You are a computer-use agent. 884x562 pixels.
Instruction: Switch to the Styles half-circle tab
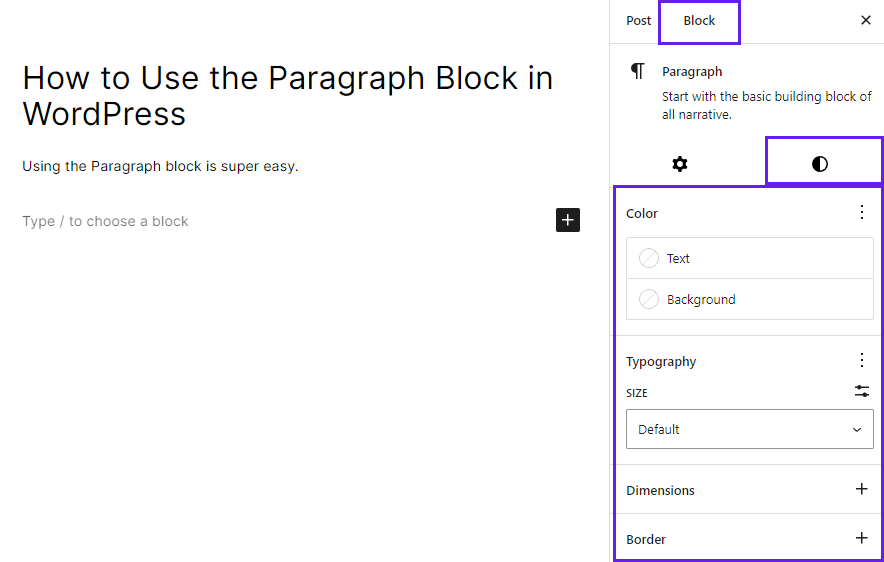820,164
